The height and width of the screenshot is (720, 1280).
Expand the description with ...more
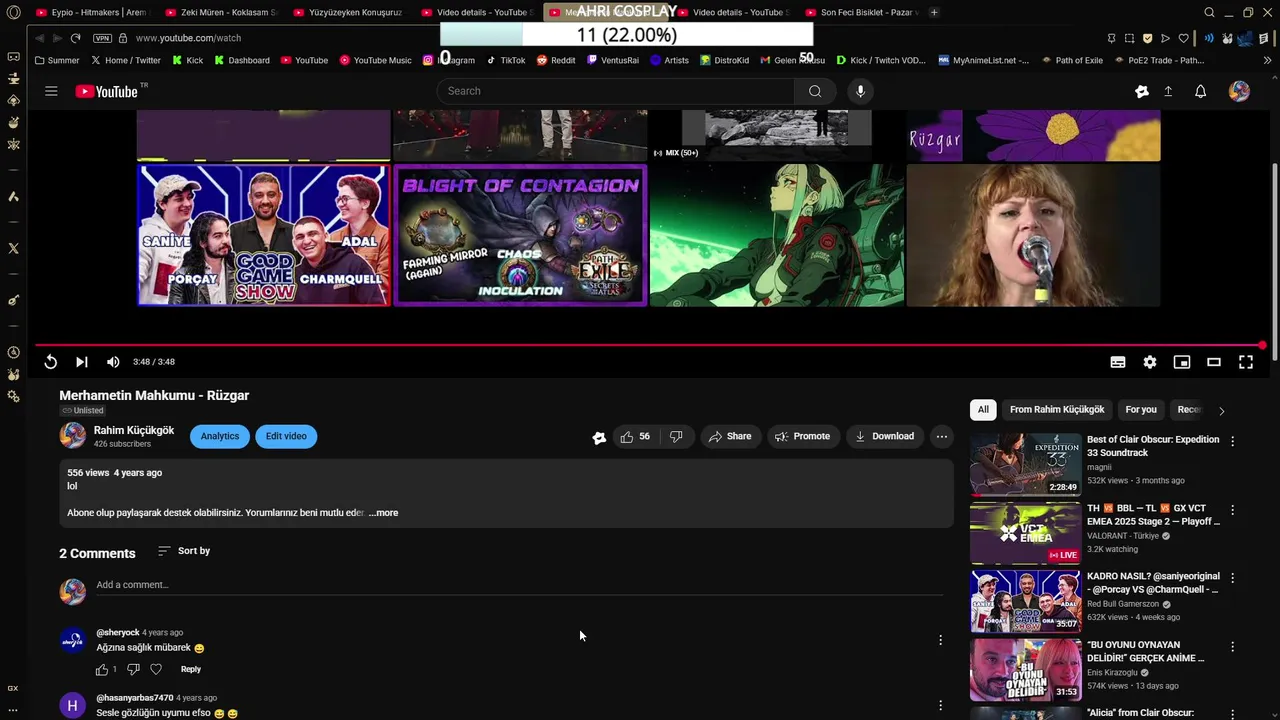(x=383, y=513)
